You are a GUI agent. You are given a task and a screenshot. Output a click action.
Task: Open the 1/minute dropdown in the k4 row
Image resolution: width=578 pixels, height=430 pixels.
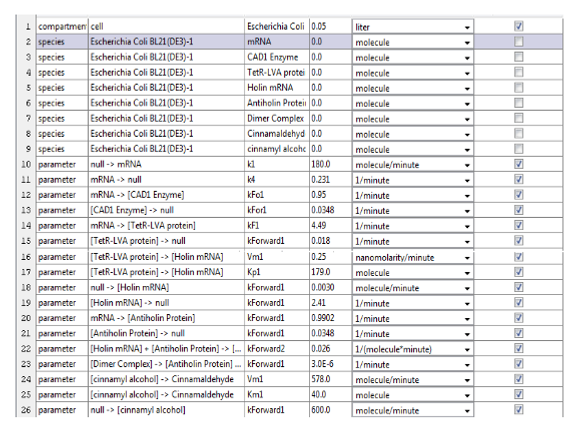pyautogui.click(x=412, y=180)
